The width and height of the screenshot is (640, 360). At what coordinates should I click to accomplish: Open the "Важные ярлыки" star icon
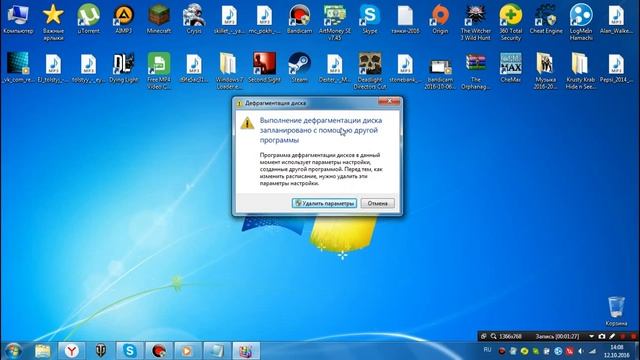tap(53, 21)
